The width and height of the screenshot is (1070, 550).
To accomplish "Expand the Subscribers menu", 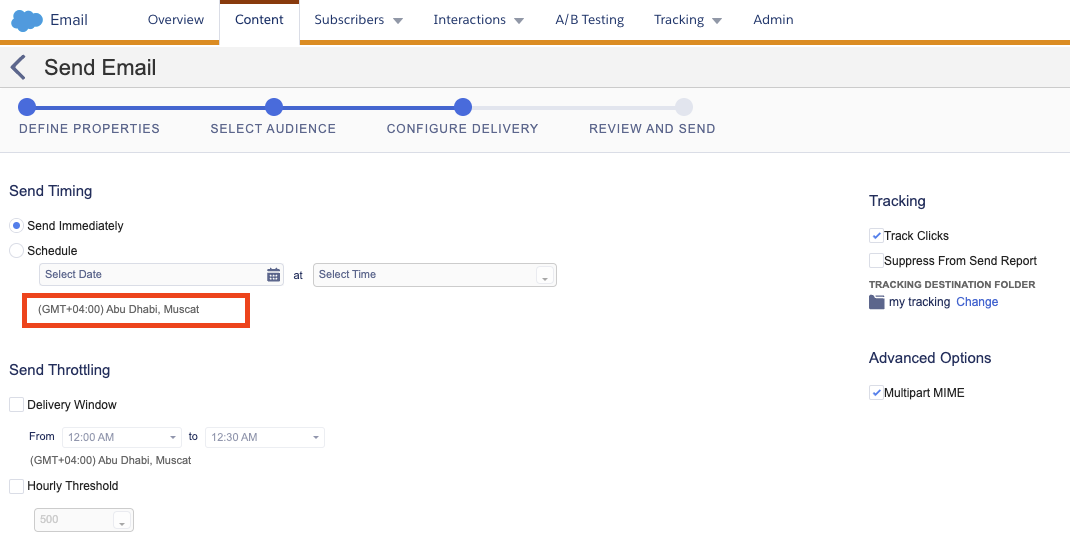I will click(x=358, y=20).
